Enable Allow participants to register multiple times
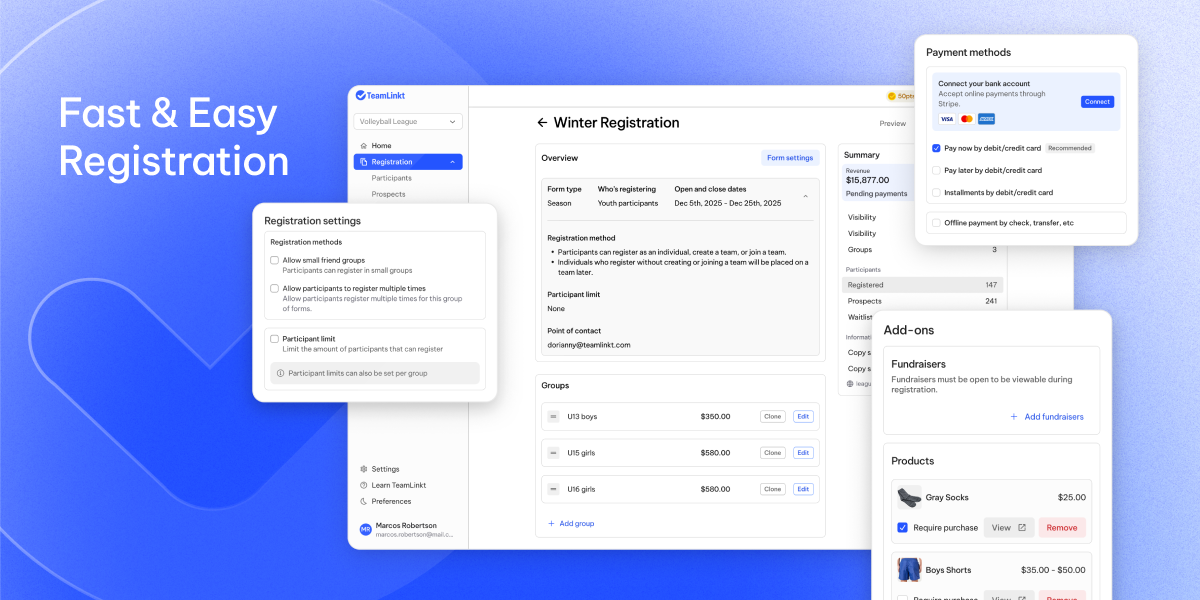The width and height of the screenshot is (1200, 600). coord(275,288)
